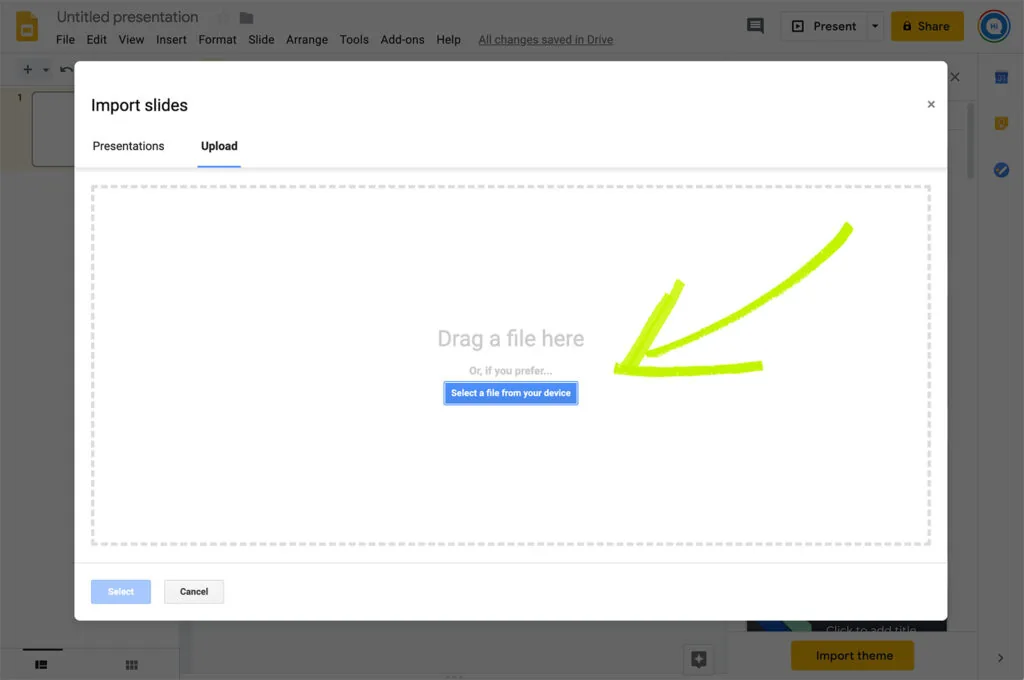This screenshot has height=680, width=1024.
Task: Select slide 1 thumbnail in filmstrip
Action: [54, 129]
